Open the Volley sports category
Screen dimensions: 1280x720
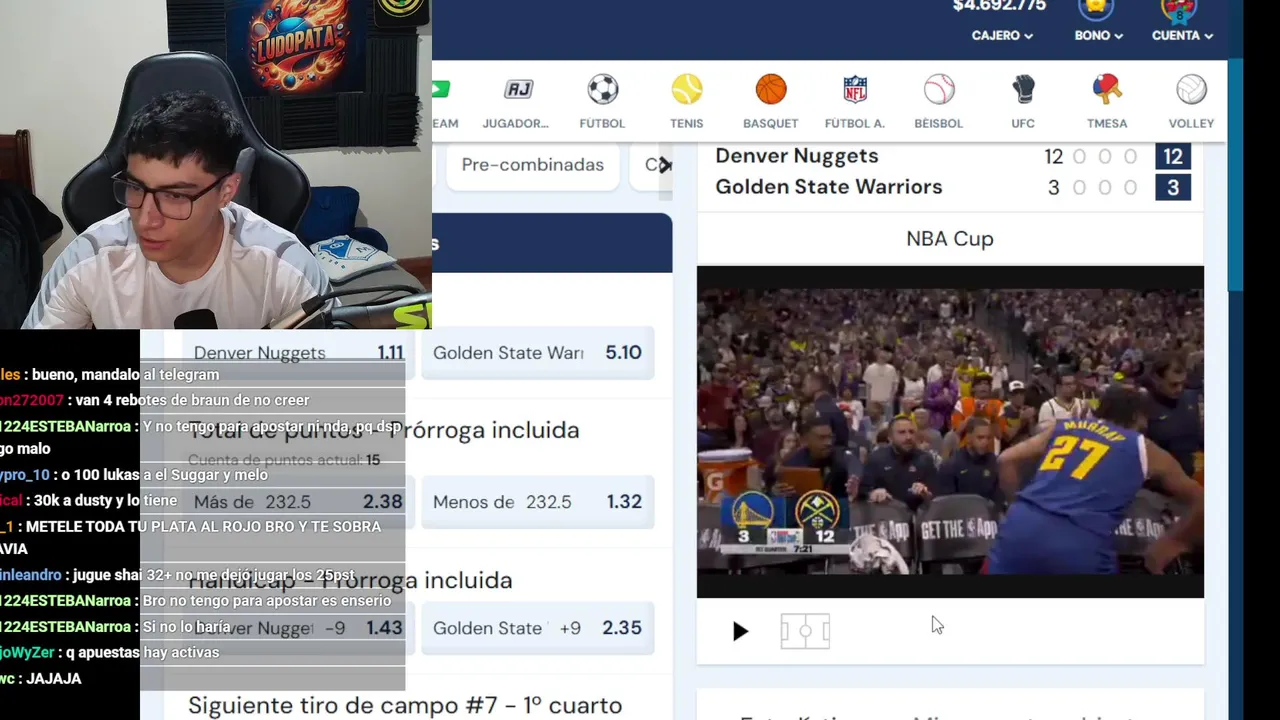click(1191, 101)
